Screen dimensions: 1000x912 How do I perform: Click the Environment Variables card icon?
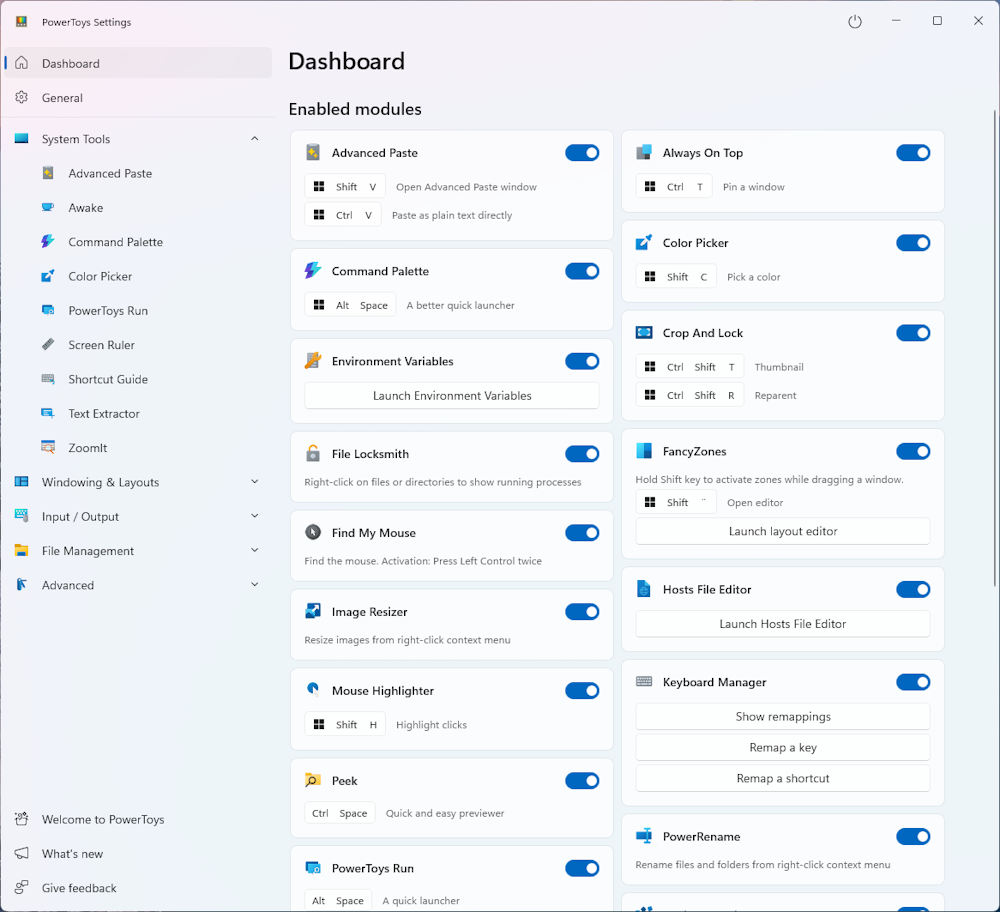pyautogui.click(x=312, y=361)
